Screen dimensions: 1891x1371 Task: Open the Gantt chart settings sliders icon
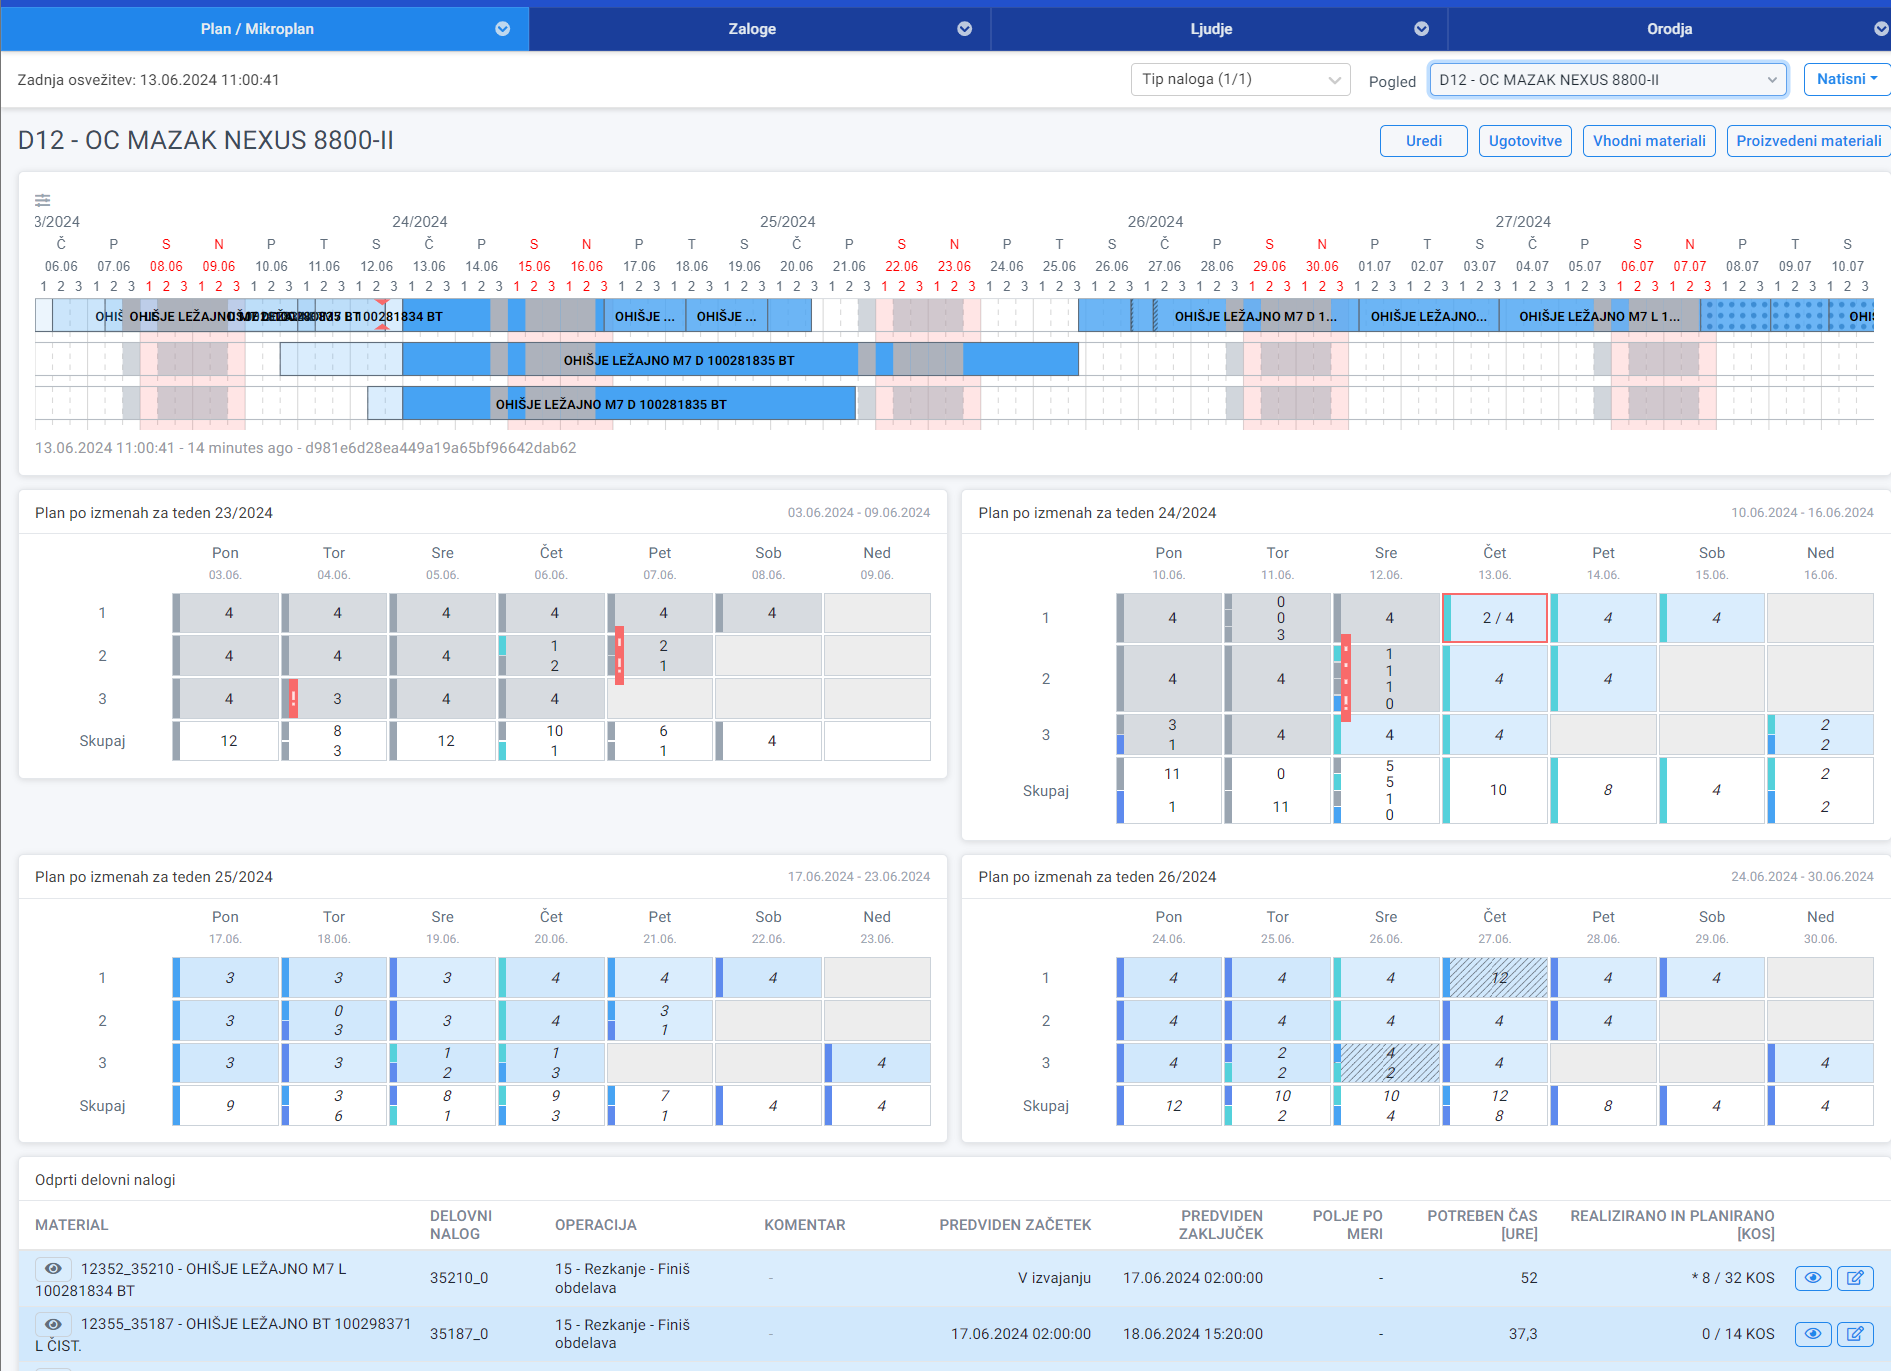42,200
